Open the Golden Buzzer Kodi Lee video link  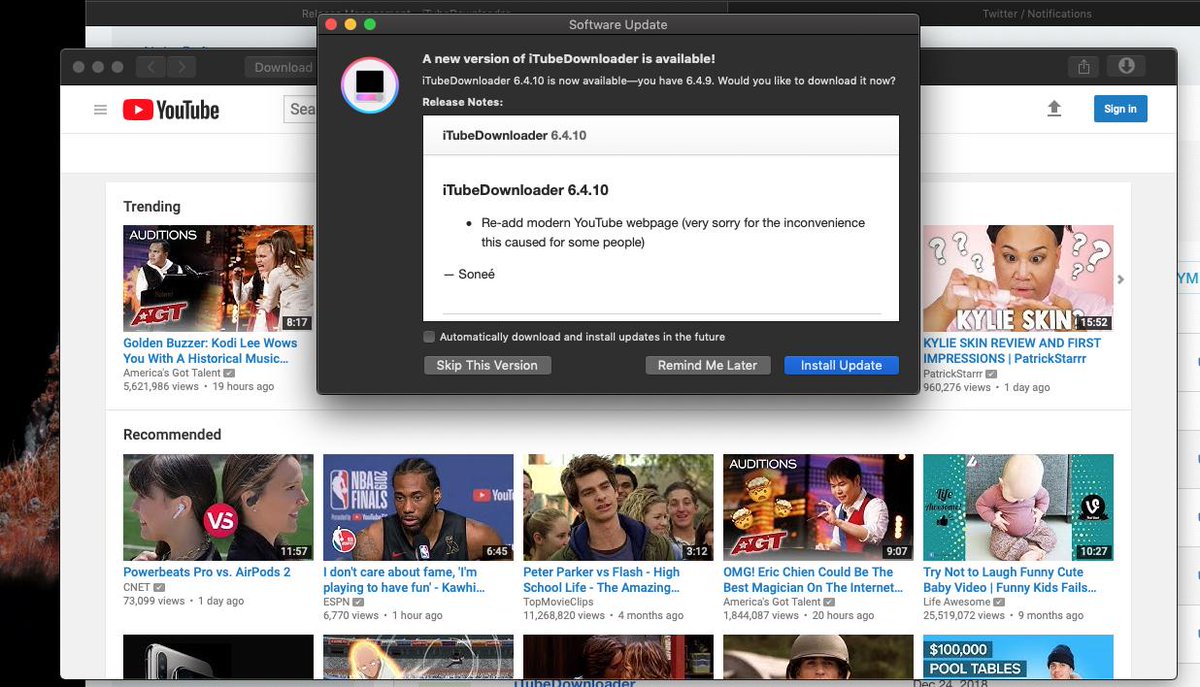[x=209, y=349]
